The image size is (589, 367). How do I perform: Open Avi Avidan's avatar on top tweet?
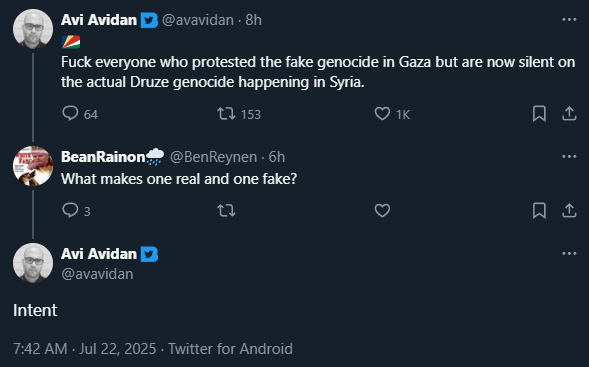tap(33, 29)
